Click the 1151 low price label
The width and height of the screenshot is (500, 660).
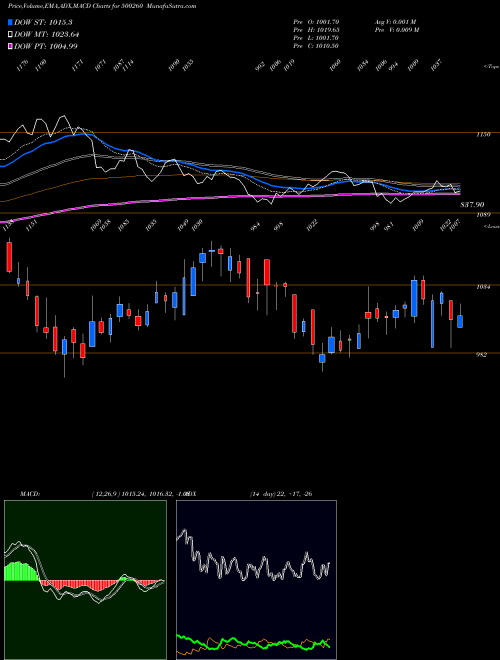point(31,226)
